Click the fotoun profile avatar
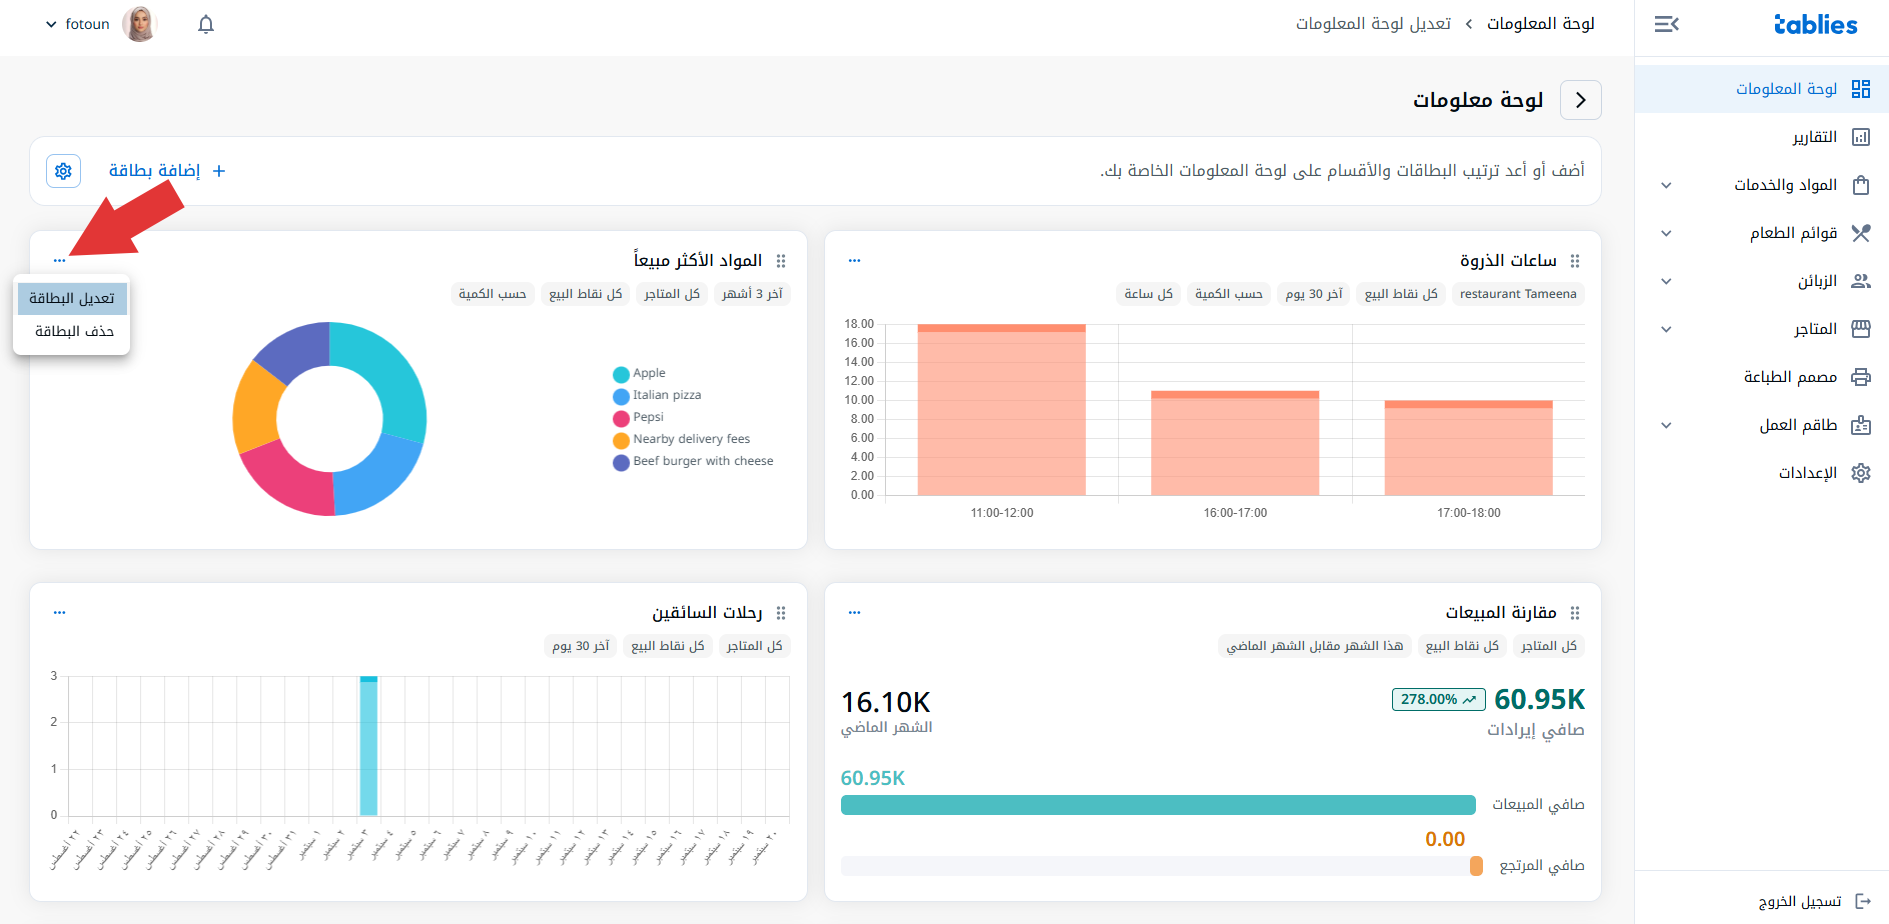Viewport: 1889px width, 924px height. click(140, 24)
